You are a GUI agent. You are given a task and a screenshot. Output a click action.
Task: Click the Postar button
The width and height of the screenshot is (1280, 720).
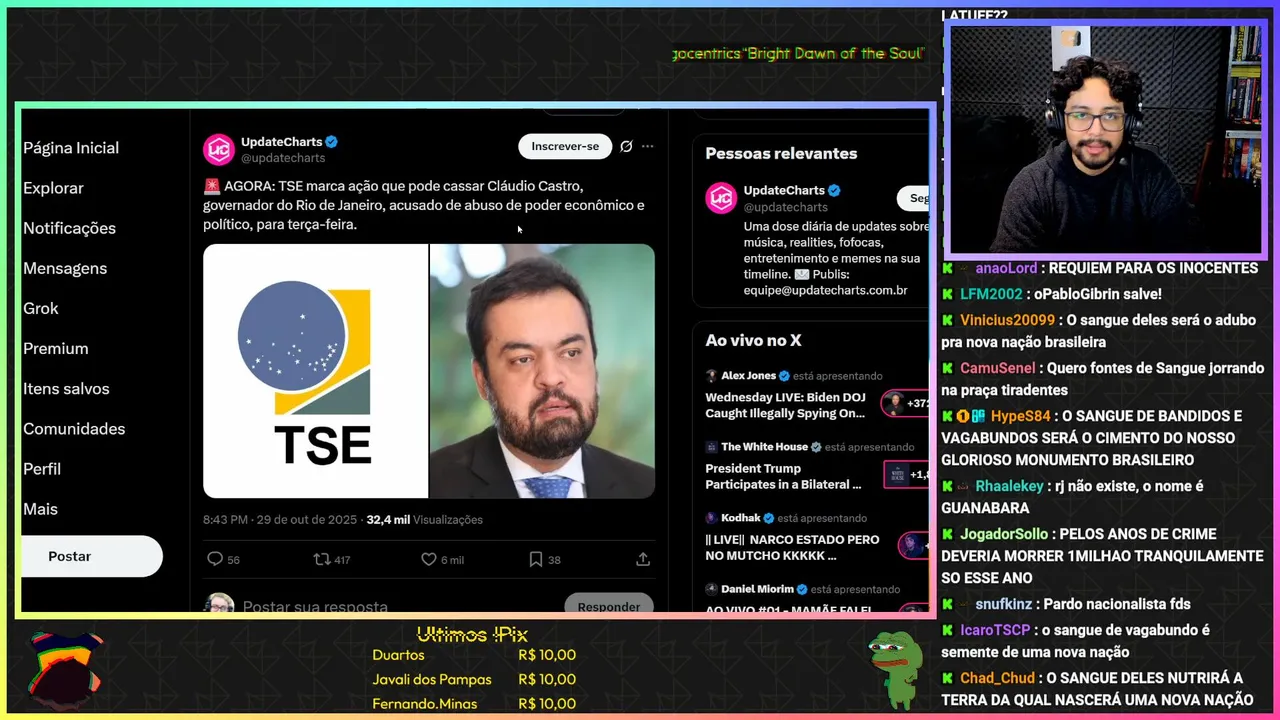(x=92, y=556)
